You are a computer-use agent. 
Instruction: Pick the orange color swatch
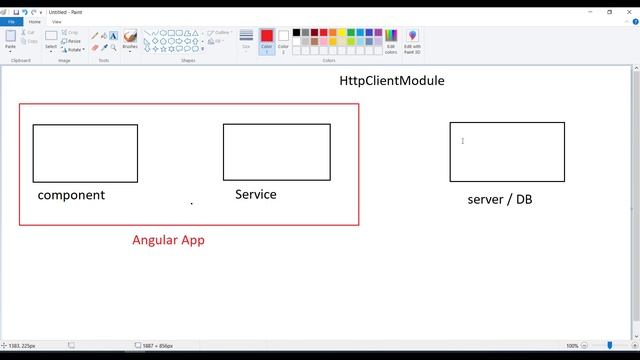[x=333, y=33]
